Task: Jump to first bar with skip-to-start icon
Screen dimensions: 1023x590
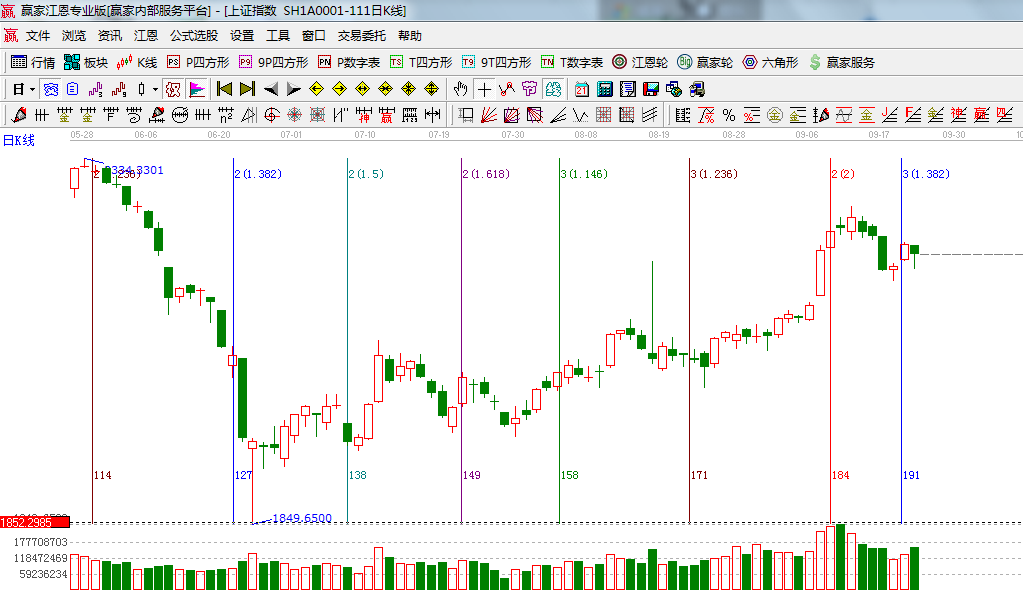Action: pos(224,89)
